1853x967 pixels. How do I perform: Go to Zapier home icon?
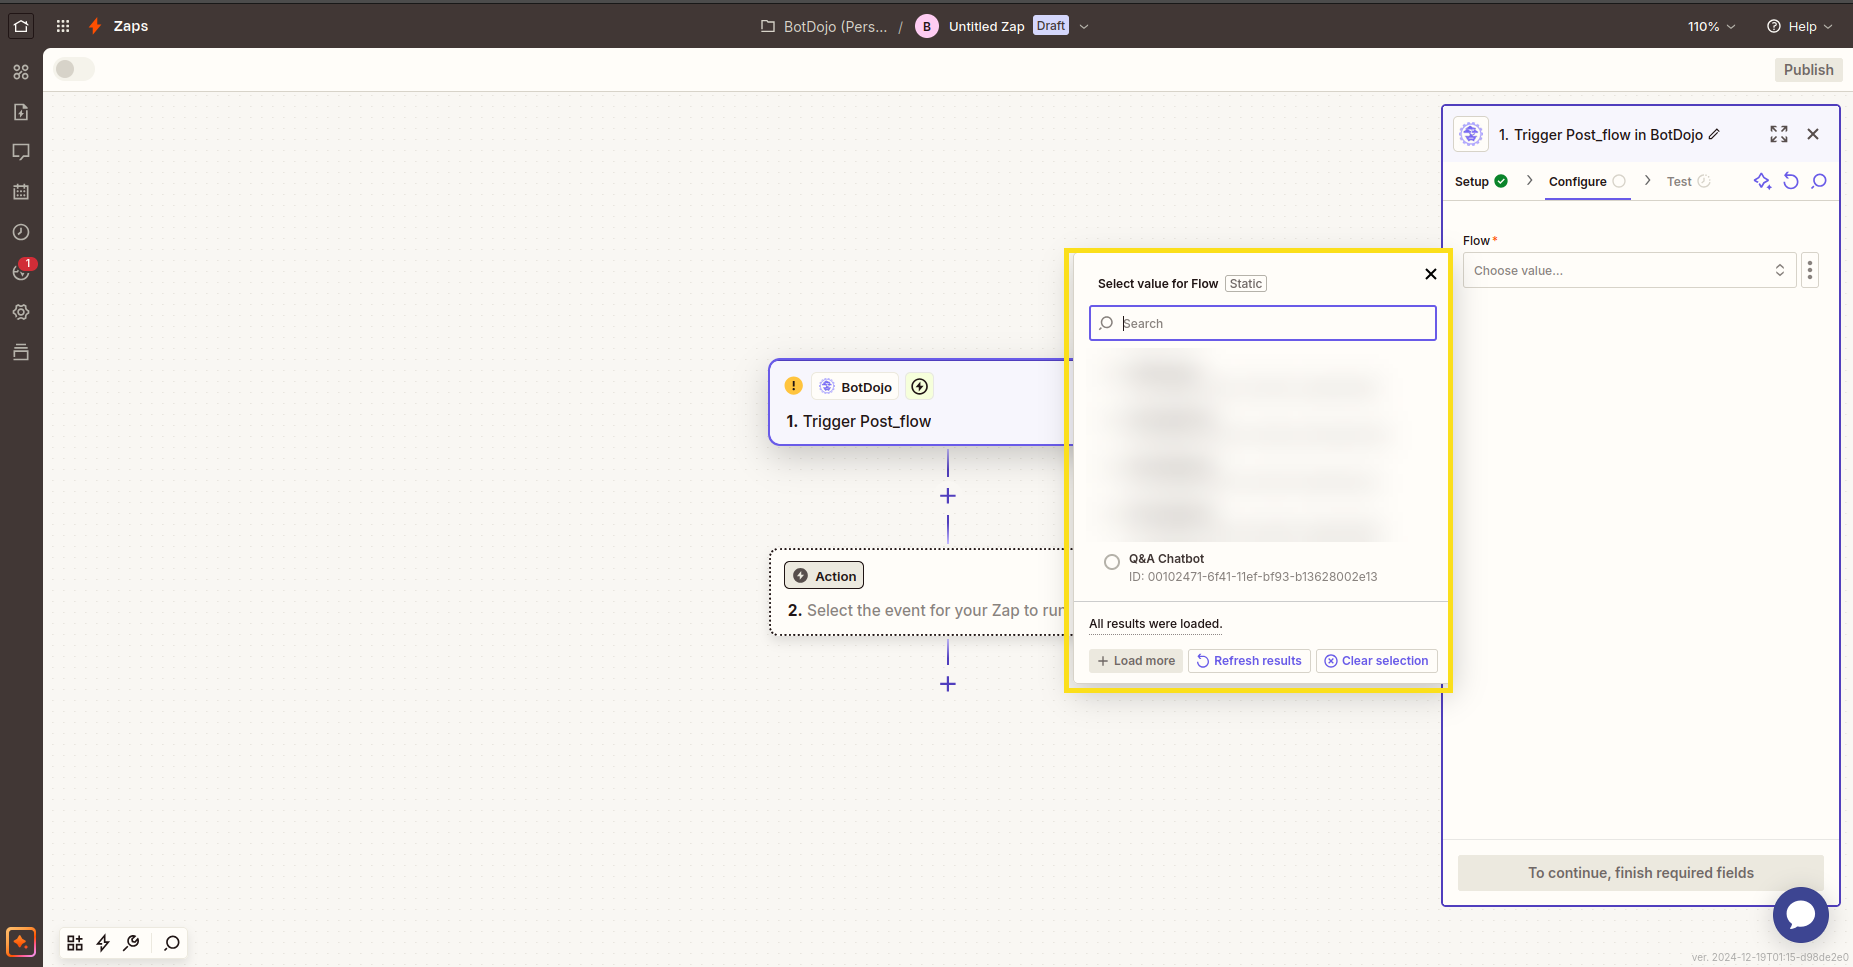(21, 26)
